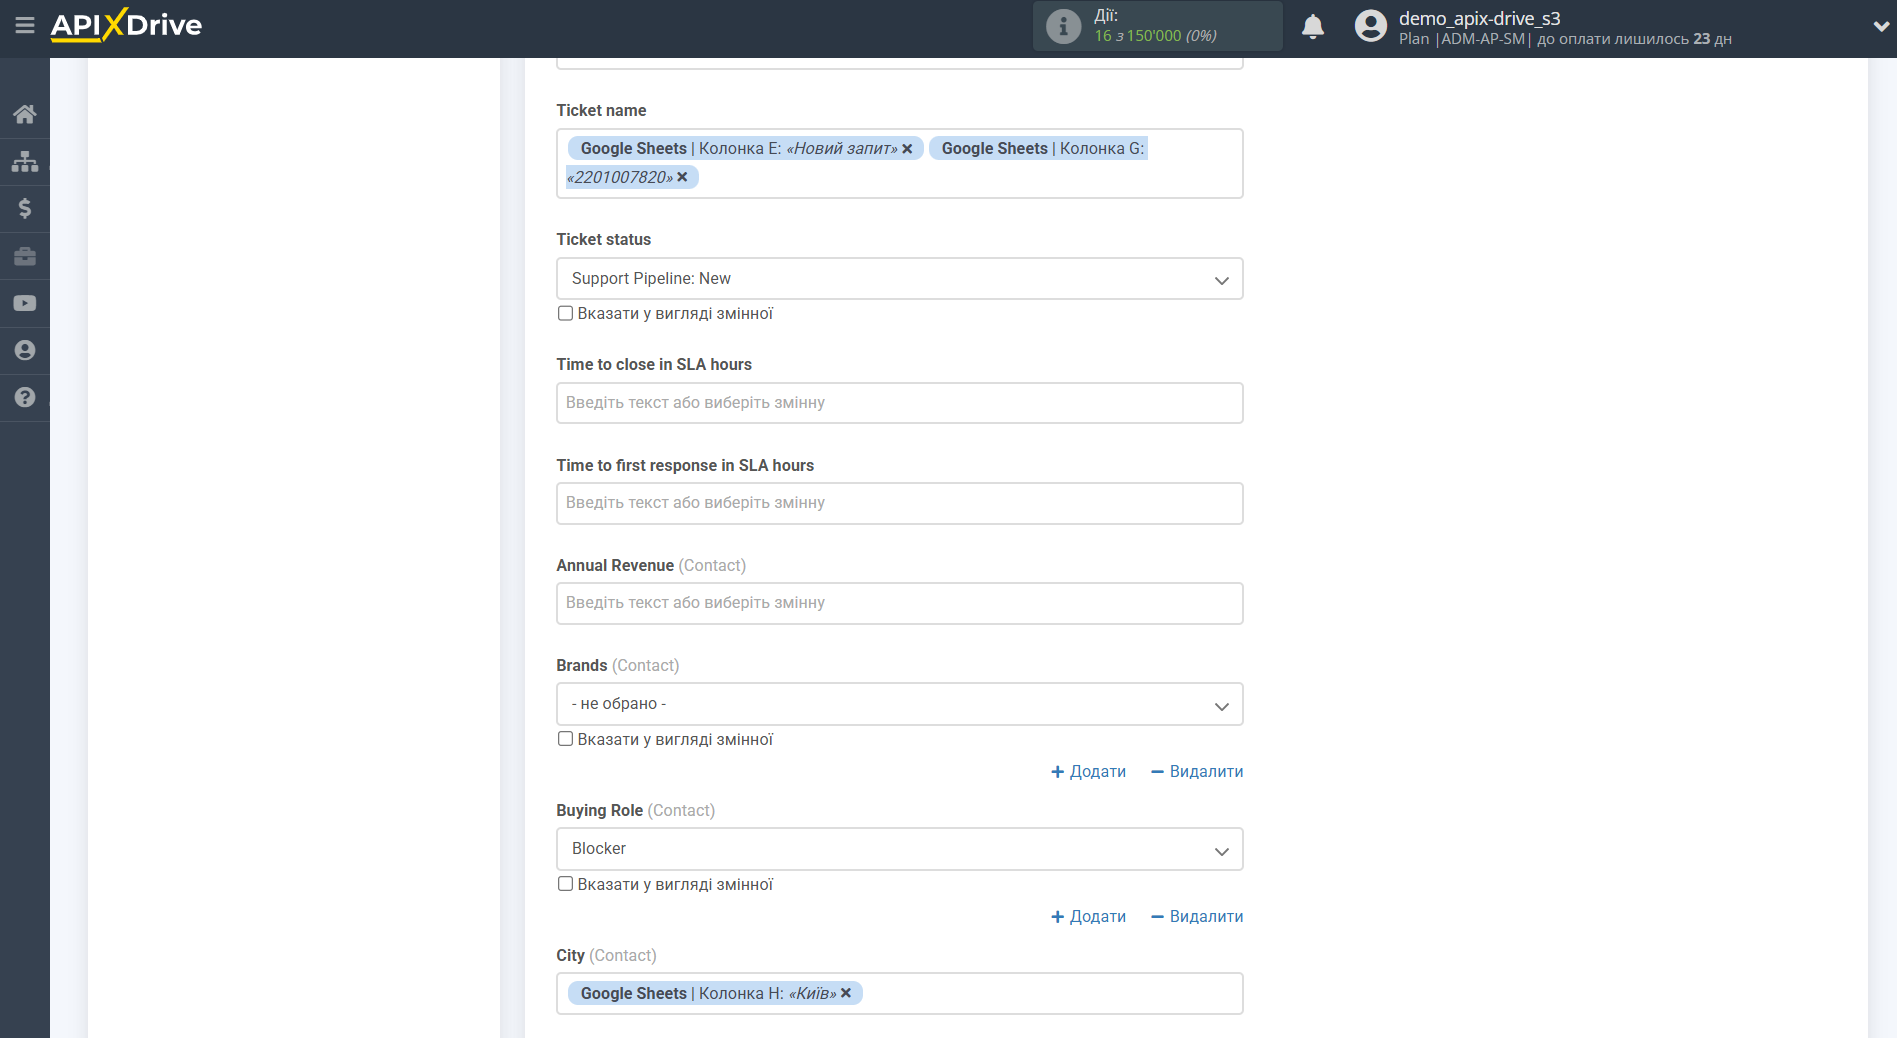Click the user avatar icon
This screenshot has width=1897, height=1038.
[1370, 26]
